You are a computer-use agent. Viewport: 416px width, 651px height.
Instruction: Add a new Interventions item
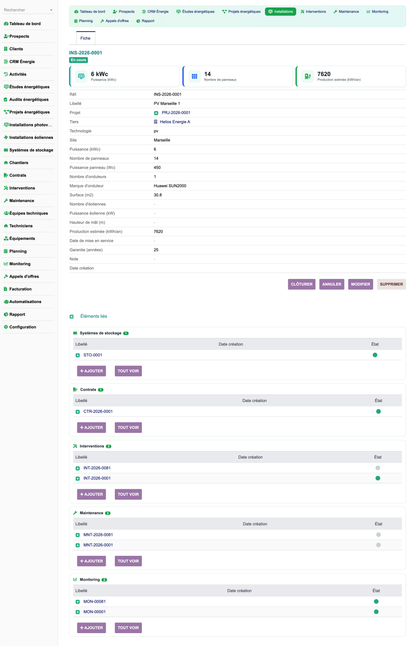(x=91, y=494)
